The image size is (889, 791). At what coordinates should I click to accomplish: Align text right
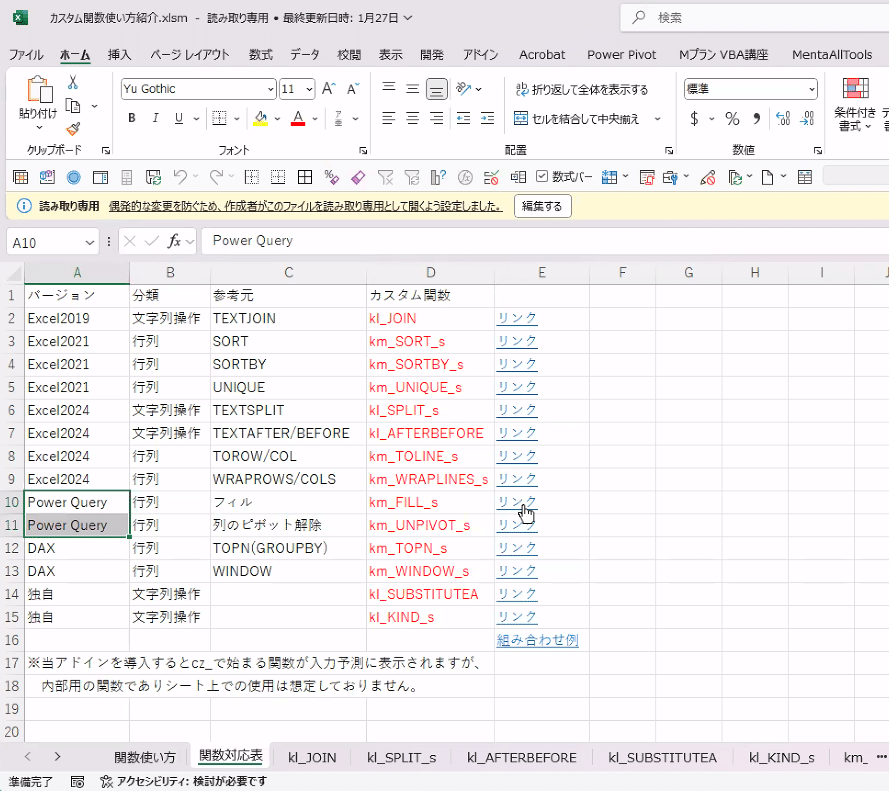pyautogui.click(x=437, y=118)
